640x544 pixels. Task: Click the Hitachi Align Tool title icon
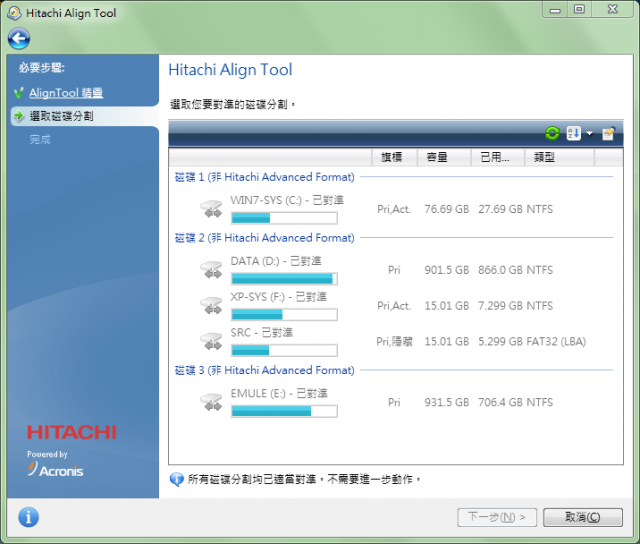pos(14,13)
